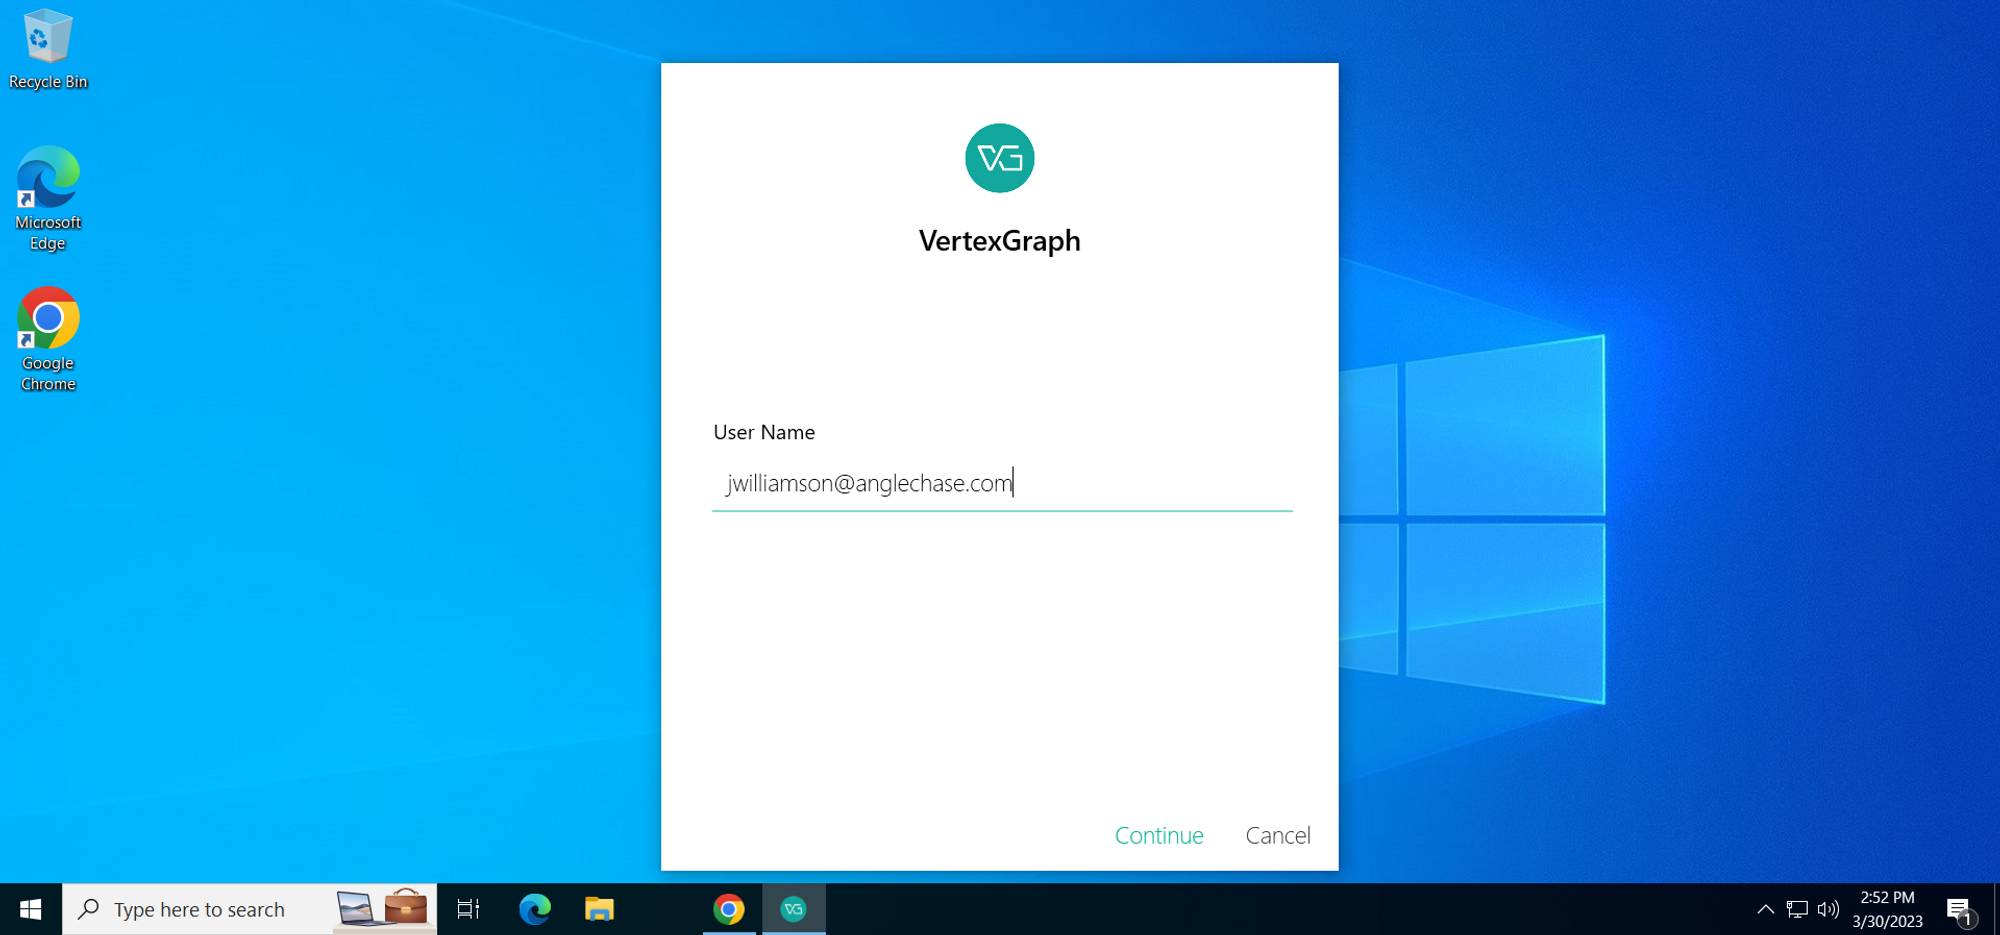Open Task View from the taskbar
The image size is (2000, 935).
pos(468,909)
